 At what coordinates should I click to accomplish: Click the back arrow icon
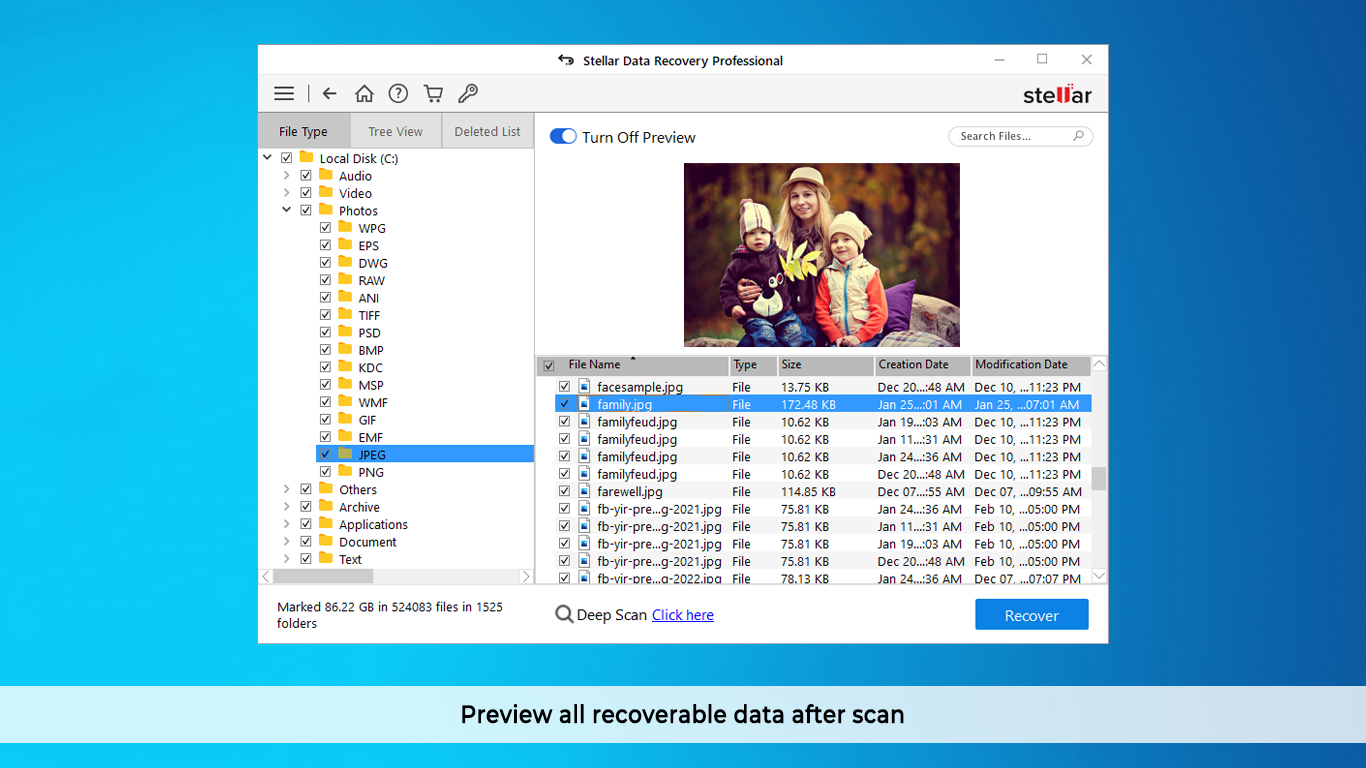[x=329, y=94]
